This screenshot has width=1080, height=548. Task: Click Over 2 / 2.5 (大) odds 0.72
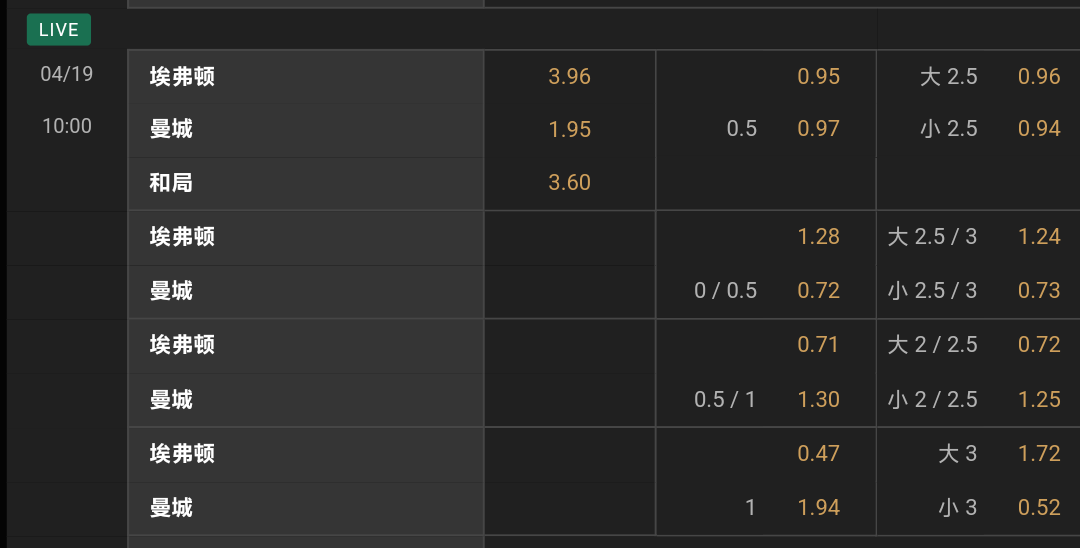1039,345
